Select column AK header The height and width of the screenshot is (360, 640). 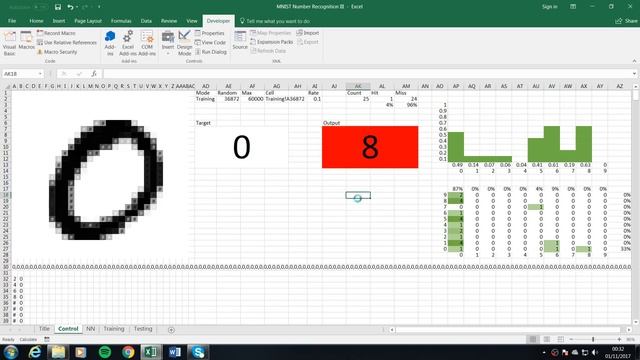358,86
